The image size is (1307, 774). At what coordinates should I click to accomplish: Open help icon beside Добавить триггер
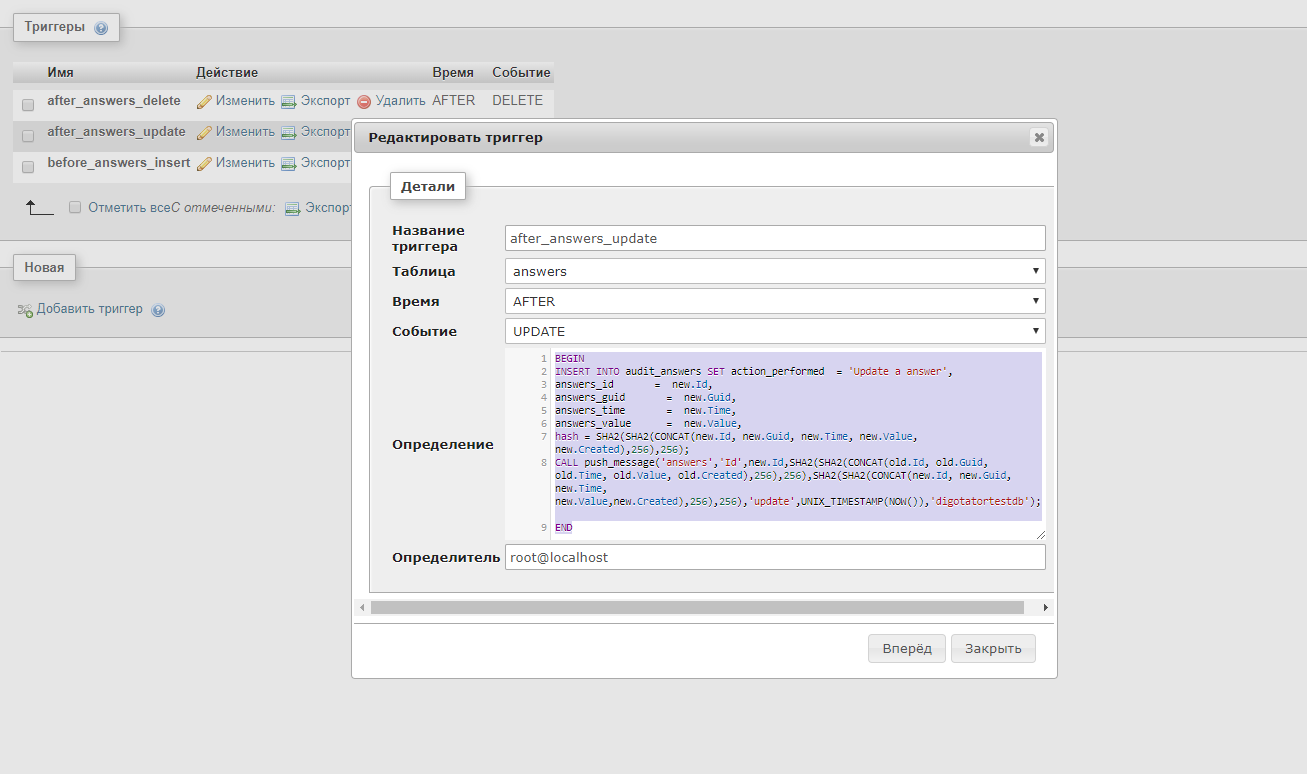pos(158,310)
